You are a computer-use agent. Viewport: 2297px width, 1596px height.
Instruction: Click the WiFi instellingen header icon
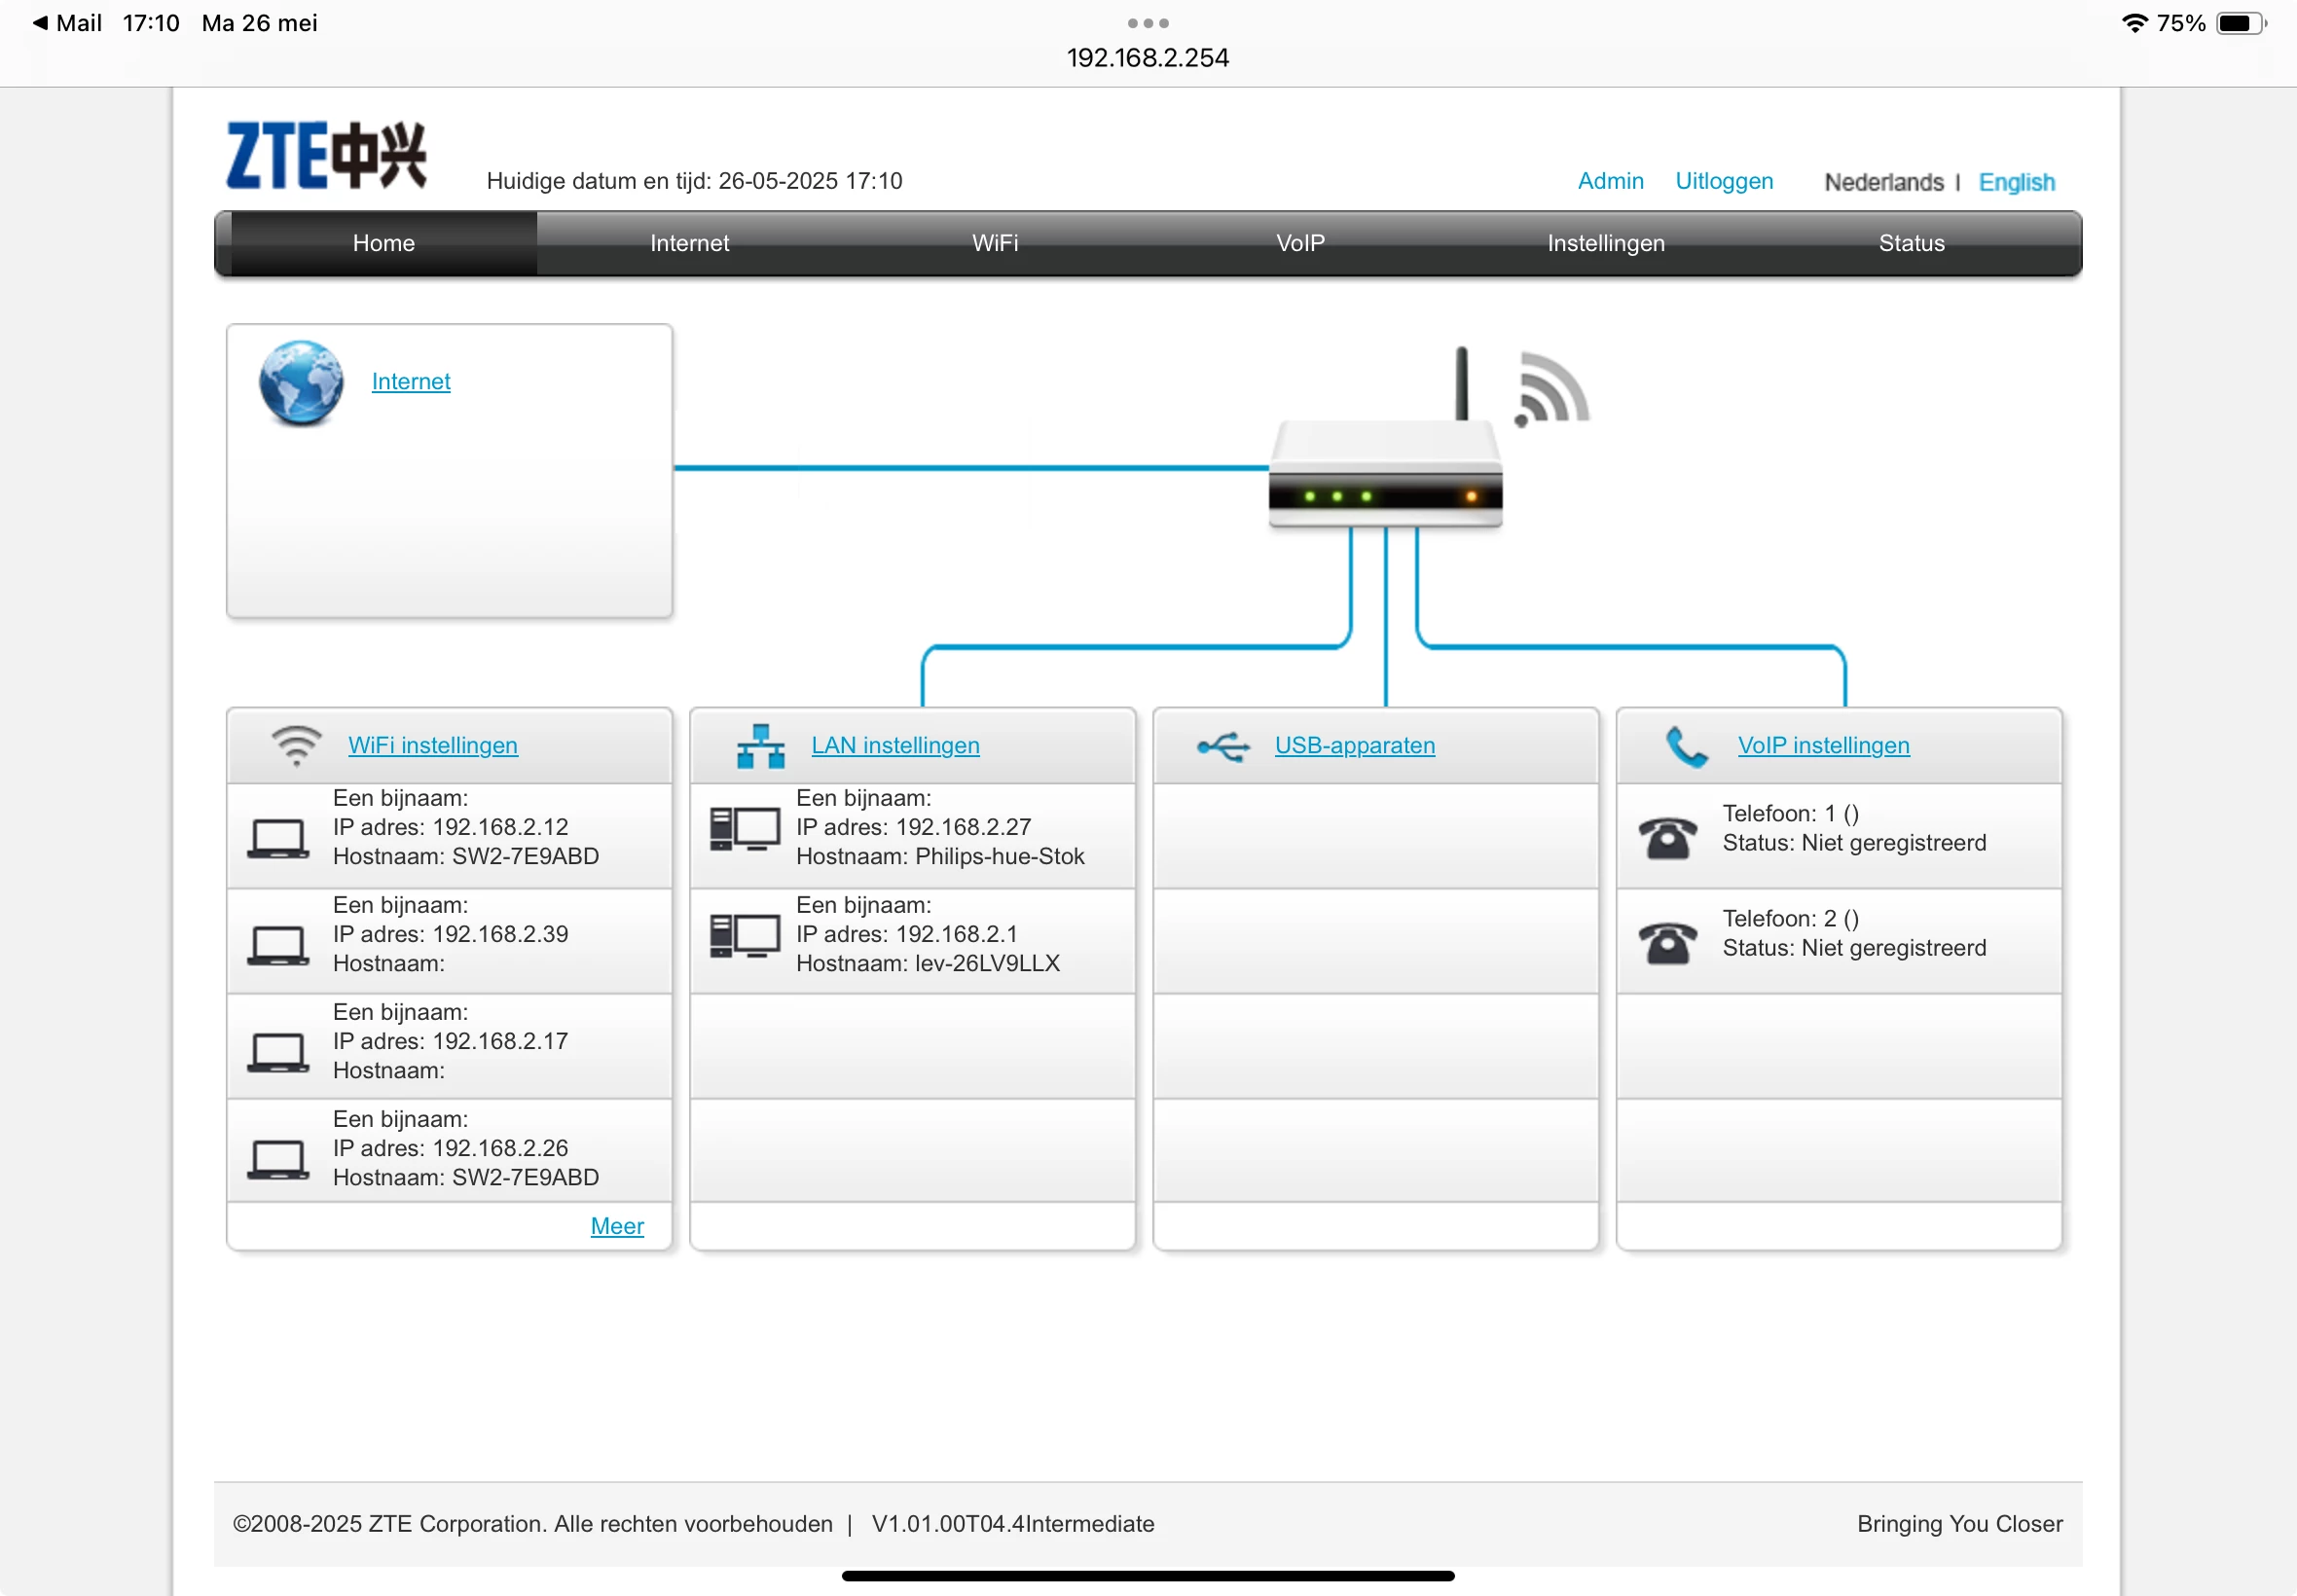(296, 746)
